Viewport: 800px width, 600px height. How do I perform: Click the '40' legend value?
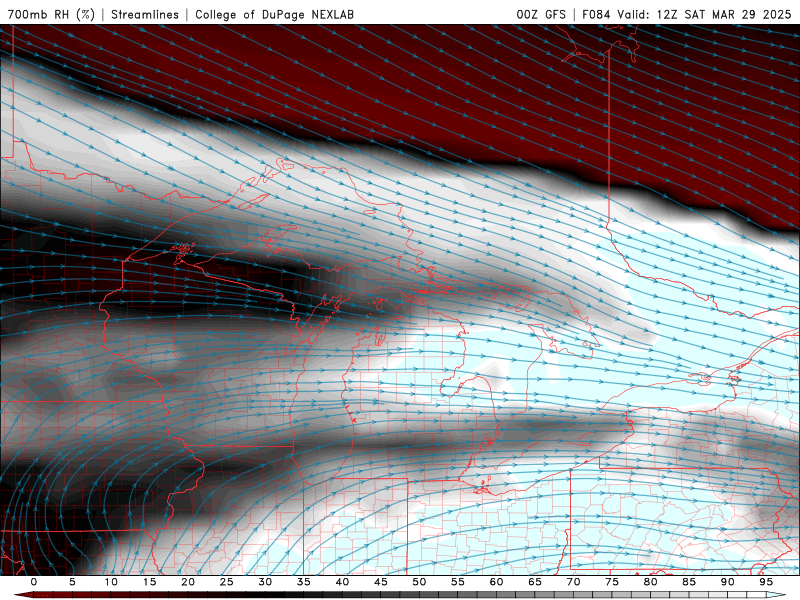(x=342, y=582)
